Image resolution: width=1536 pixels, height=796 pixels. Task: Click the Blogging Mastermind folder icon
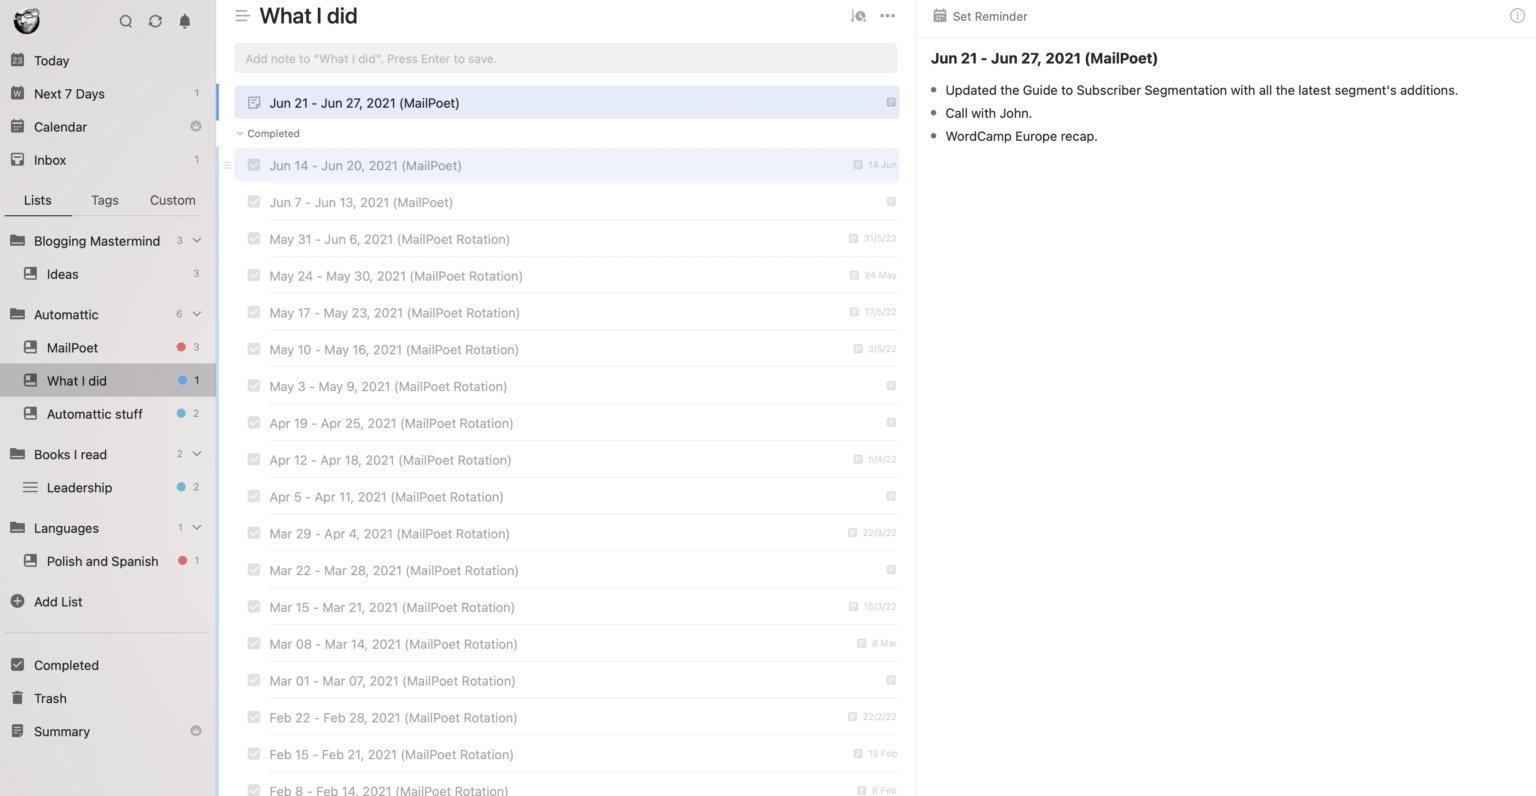pos(17,240)
